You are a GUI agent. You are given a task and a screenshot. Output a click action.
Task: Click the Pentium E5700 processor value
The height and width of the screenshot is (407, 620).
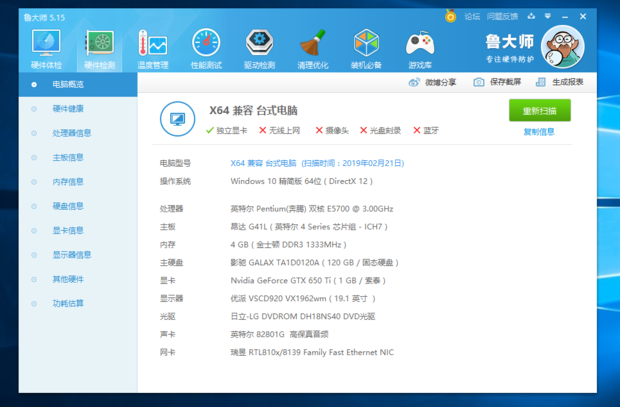(x=312, y=209)
